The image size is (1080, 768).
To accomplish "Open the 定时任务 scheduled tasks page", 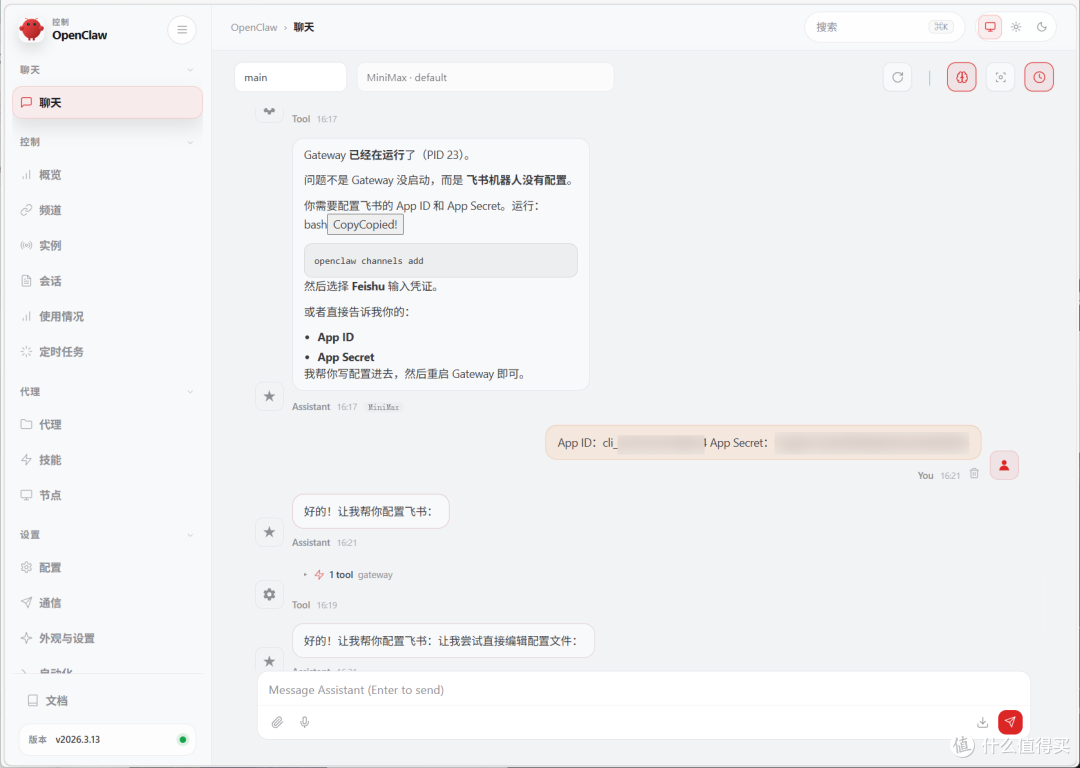I will [x=107, y=352].
